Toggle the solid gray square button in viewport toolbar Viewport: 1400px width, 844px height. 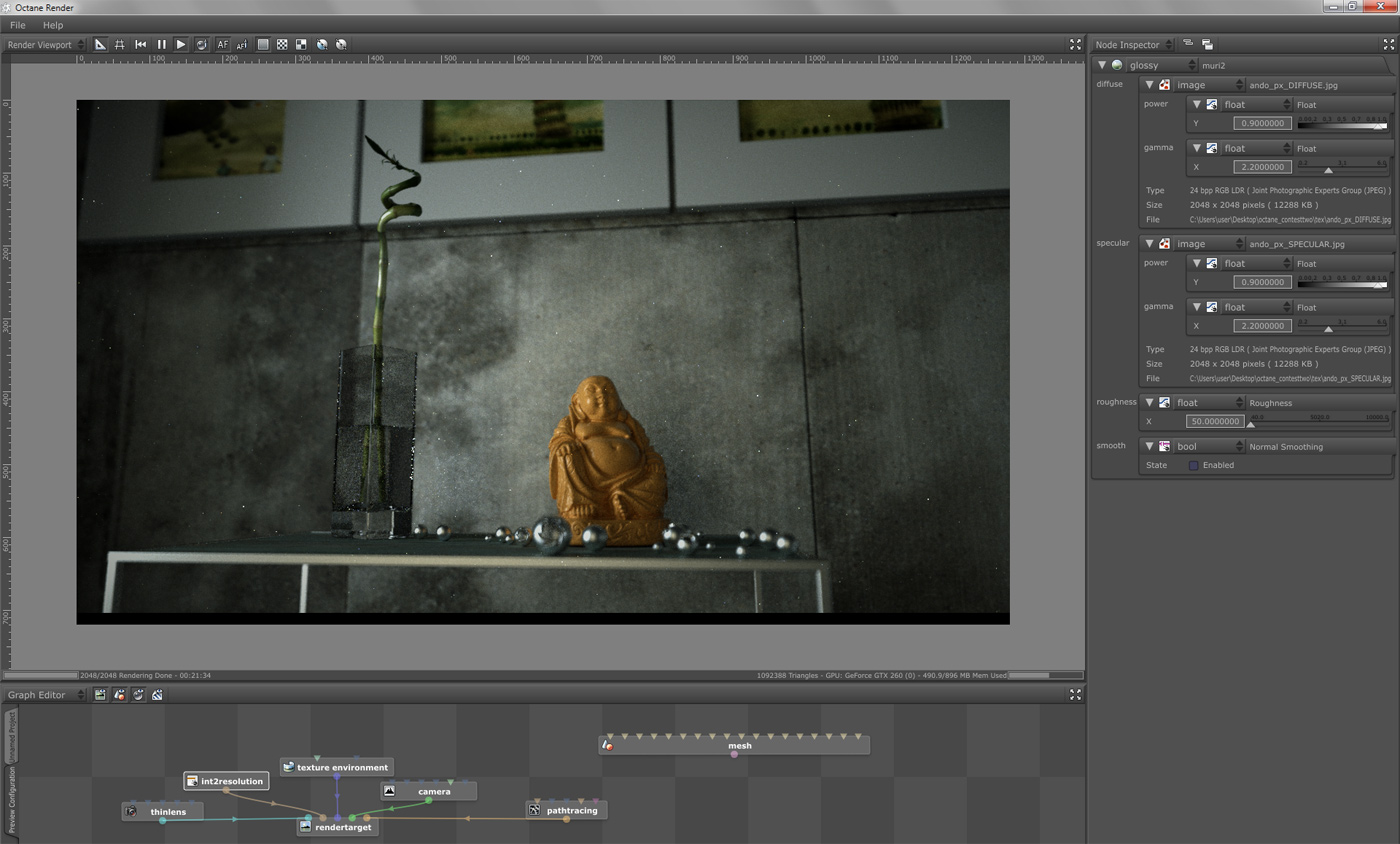click(263, 44)
